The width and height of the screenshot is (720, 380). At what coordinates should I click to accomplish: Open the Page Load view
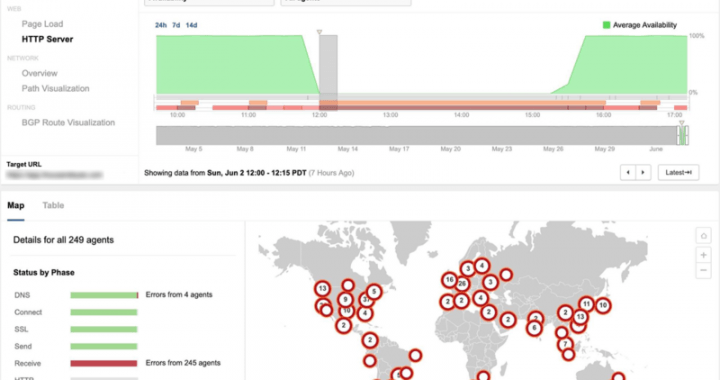42,24
